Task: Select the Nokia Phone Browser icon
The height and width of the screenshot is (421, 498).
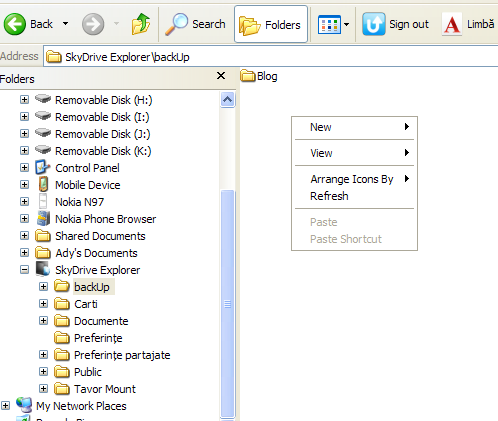Action: tap(43, 218)
